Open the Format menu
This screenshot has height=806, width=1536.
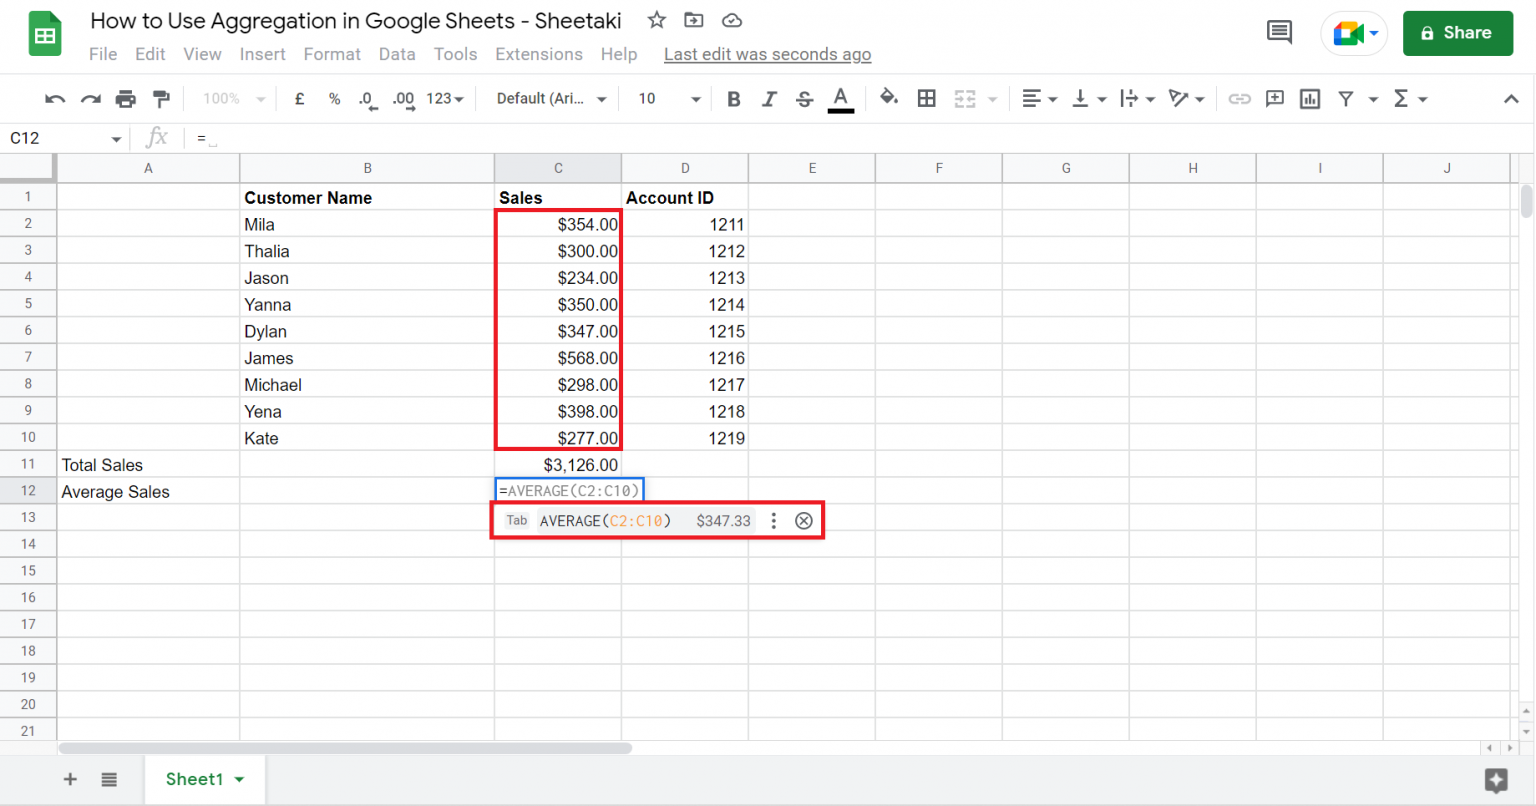coord(332,54)
